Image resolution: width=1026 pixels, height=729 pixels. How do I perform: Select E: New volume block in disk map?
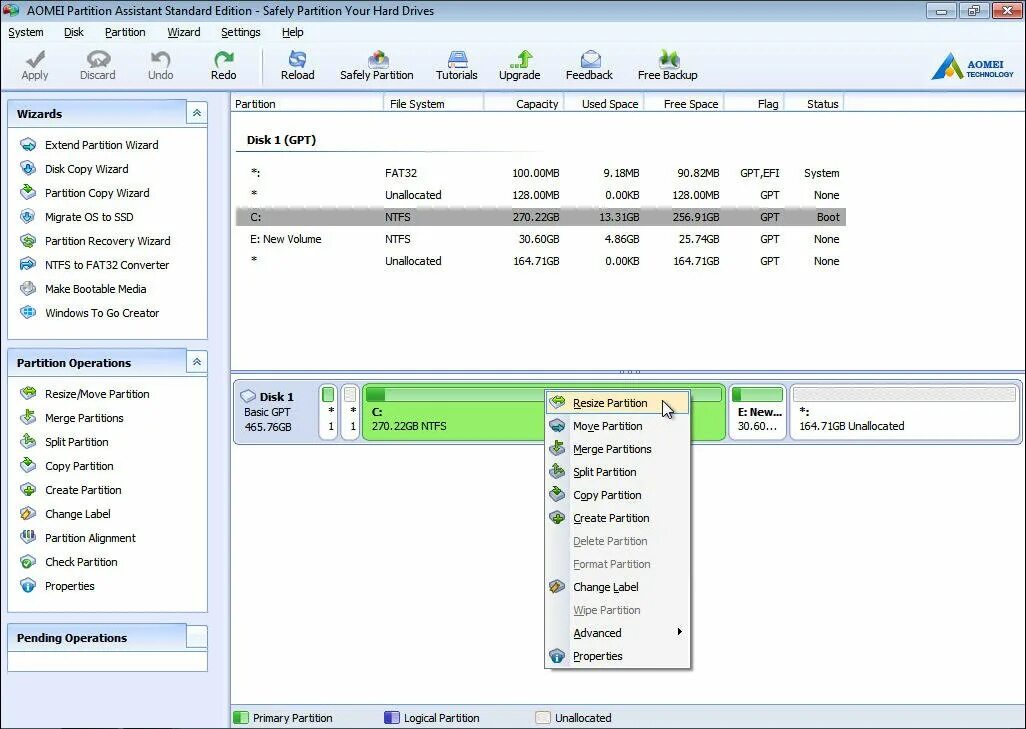click(757, 412)
